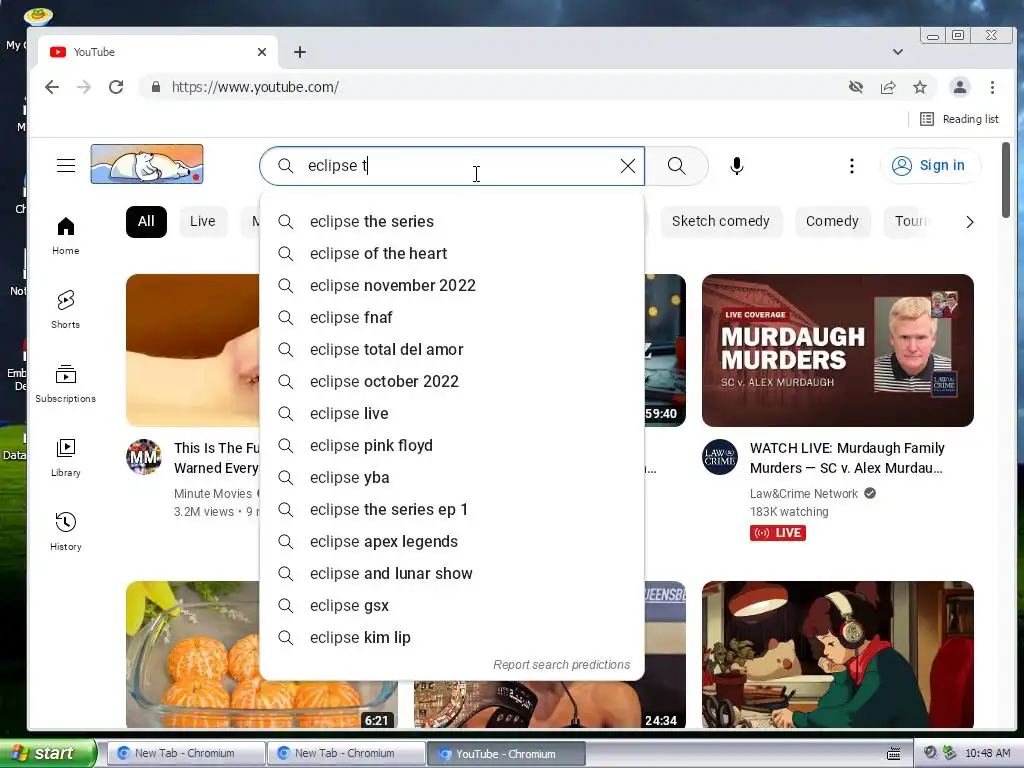
Task: Choose suggestion 'eclipse of the heart'
Action: 452,253
